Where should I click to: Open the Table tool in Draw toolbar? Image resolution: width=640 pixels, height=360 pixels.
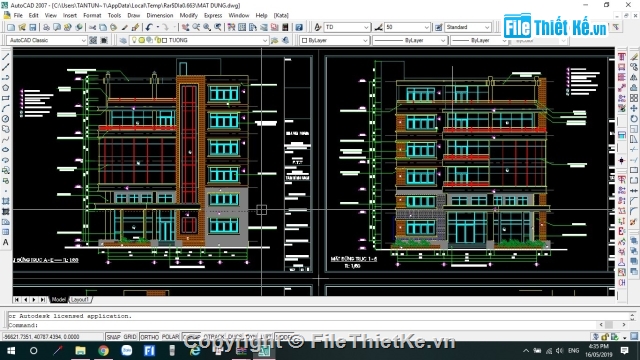pyautogui.click(x=5, y=232)
